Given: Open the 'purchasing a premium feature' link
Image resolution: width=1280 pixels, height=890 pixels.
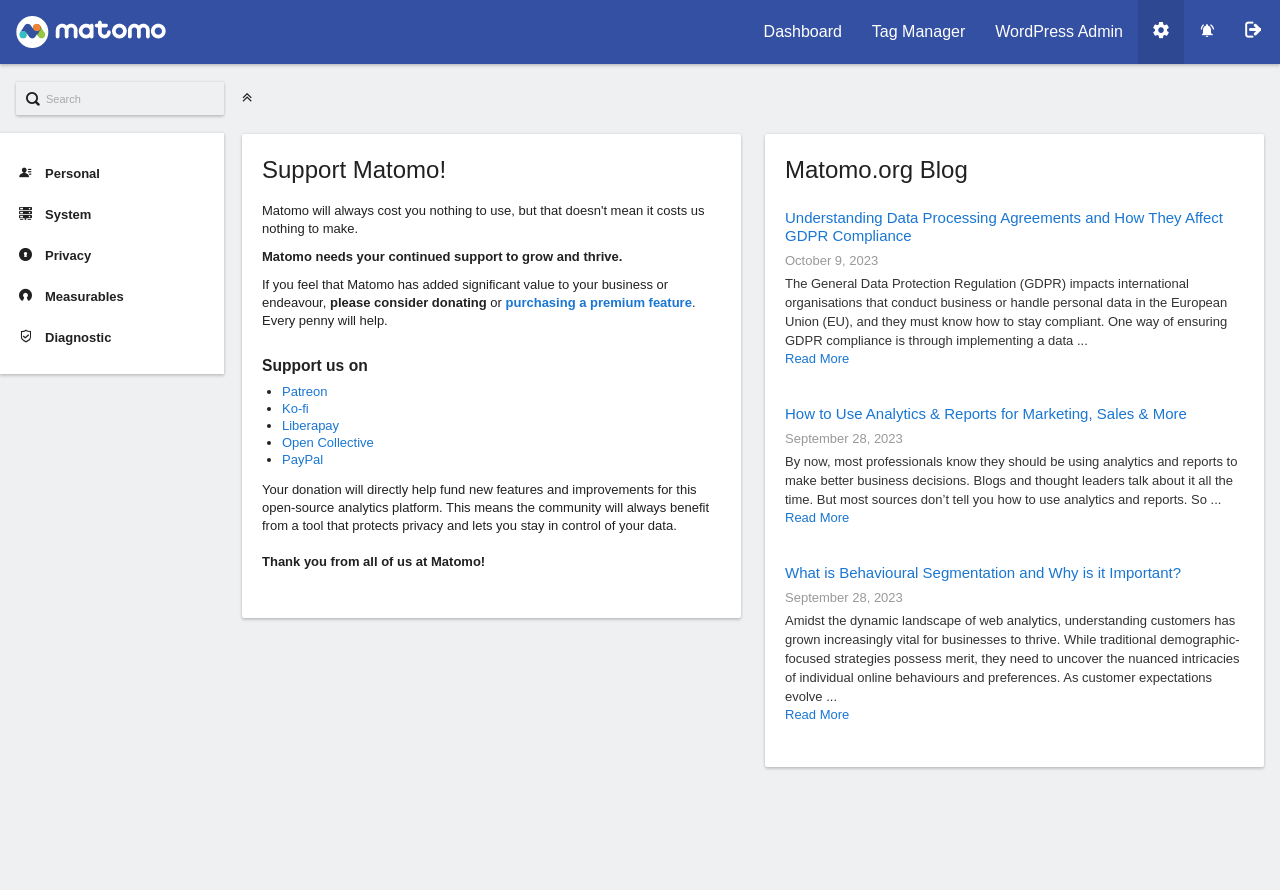Looking at the screenshot, I should 598,303.
